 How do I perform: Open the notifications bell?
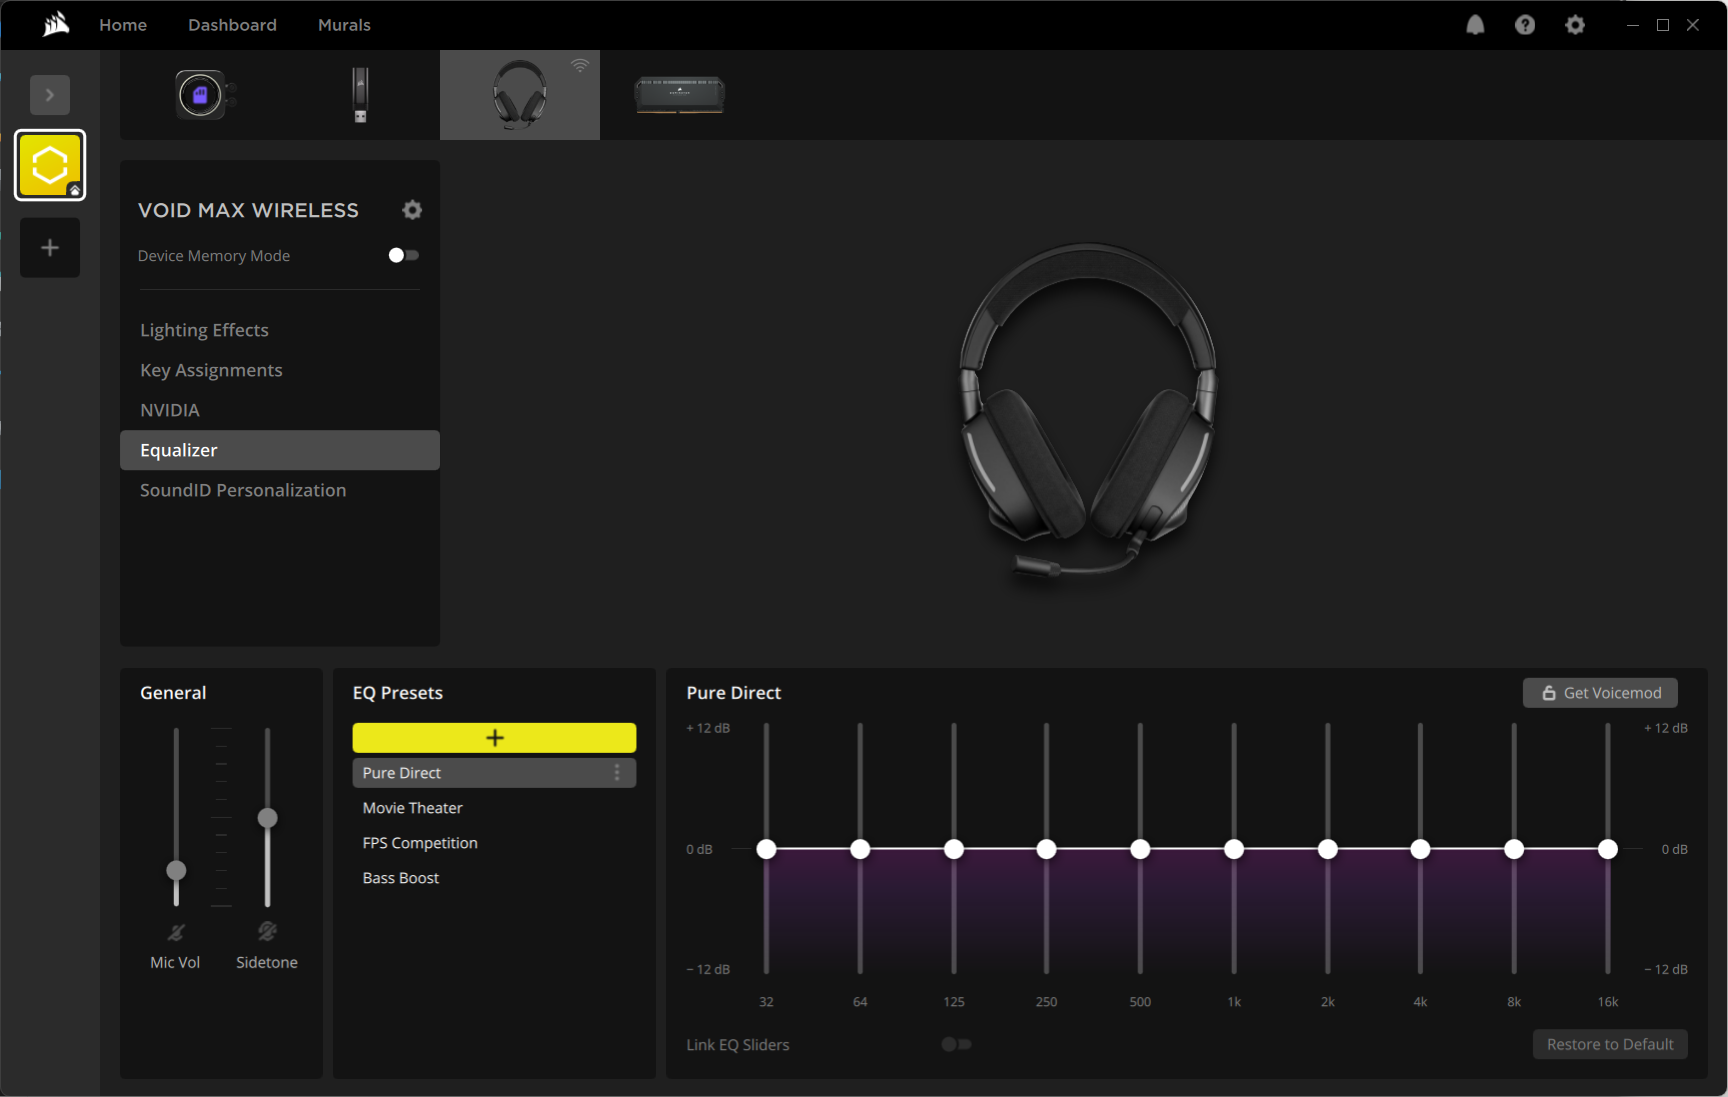(1475, 25)
